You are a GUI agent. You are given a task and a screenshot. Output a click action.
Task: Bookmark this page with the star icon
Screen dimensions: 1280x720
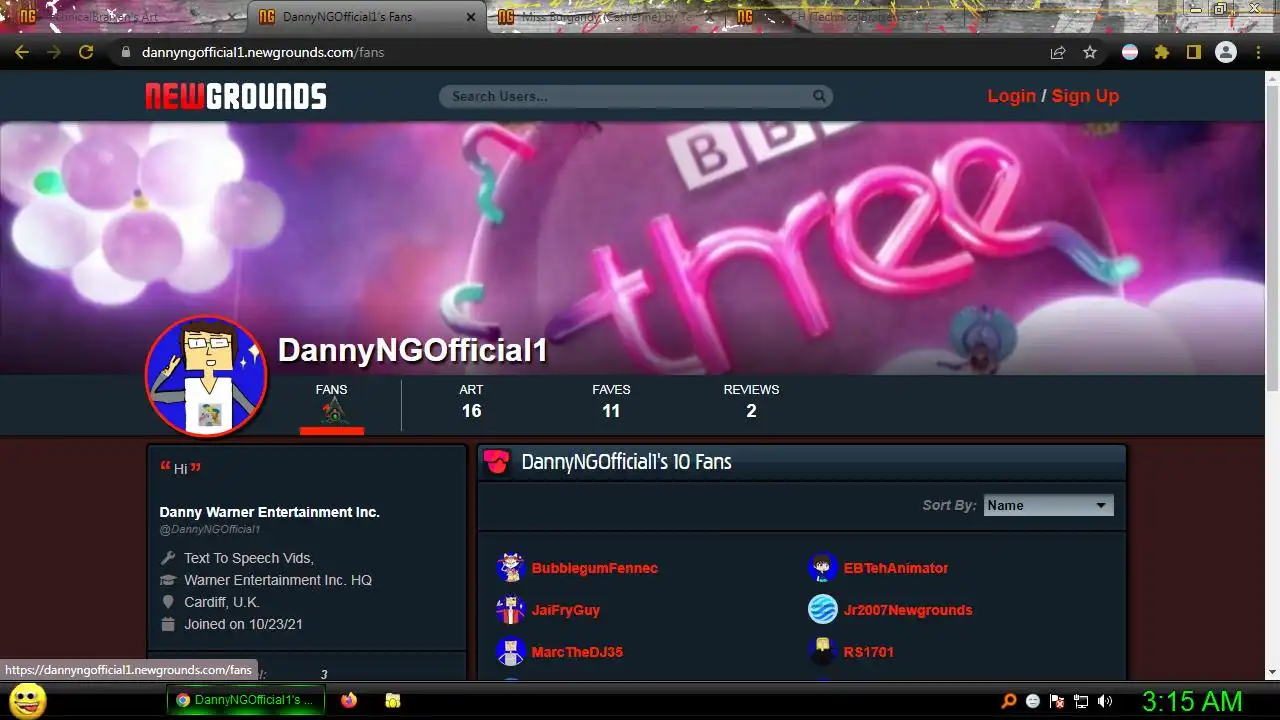[1090, 52]
